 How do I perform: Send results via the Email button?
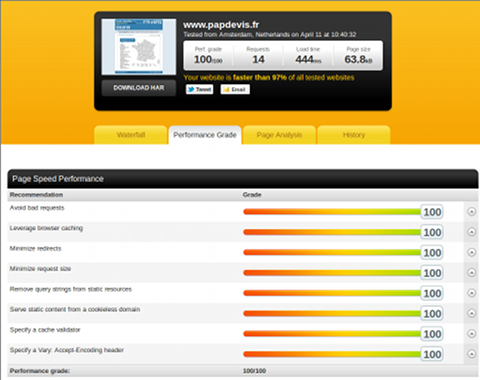(235, 89)
